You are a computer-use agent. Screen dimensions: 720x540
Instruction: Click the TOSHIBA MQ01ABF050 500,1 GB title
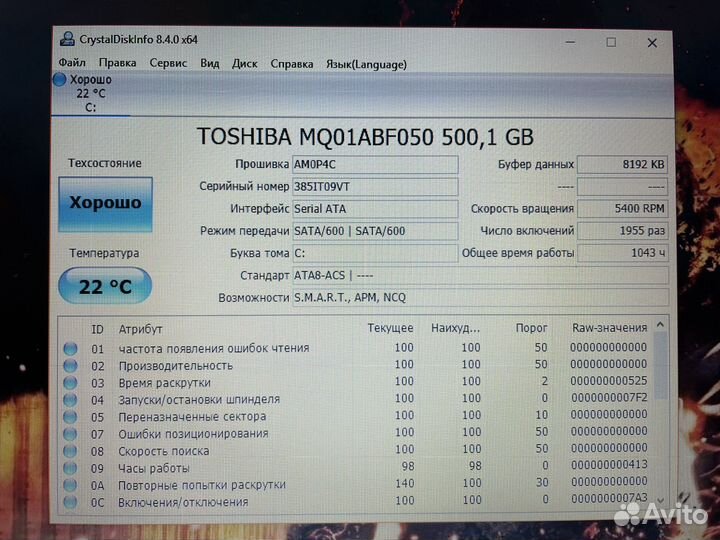[x=365, y=137]
